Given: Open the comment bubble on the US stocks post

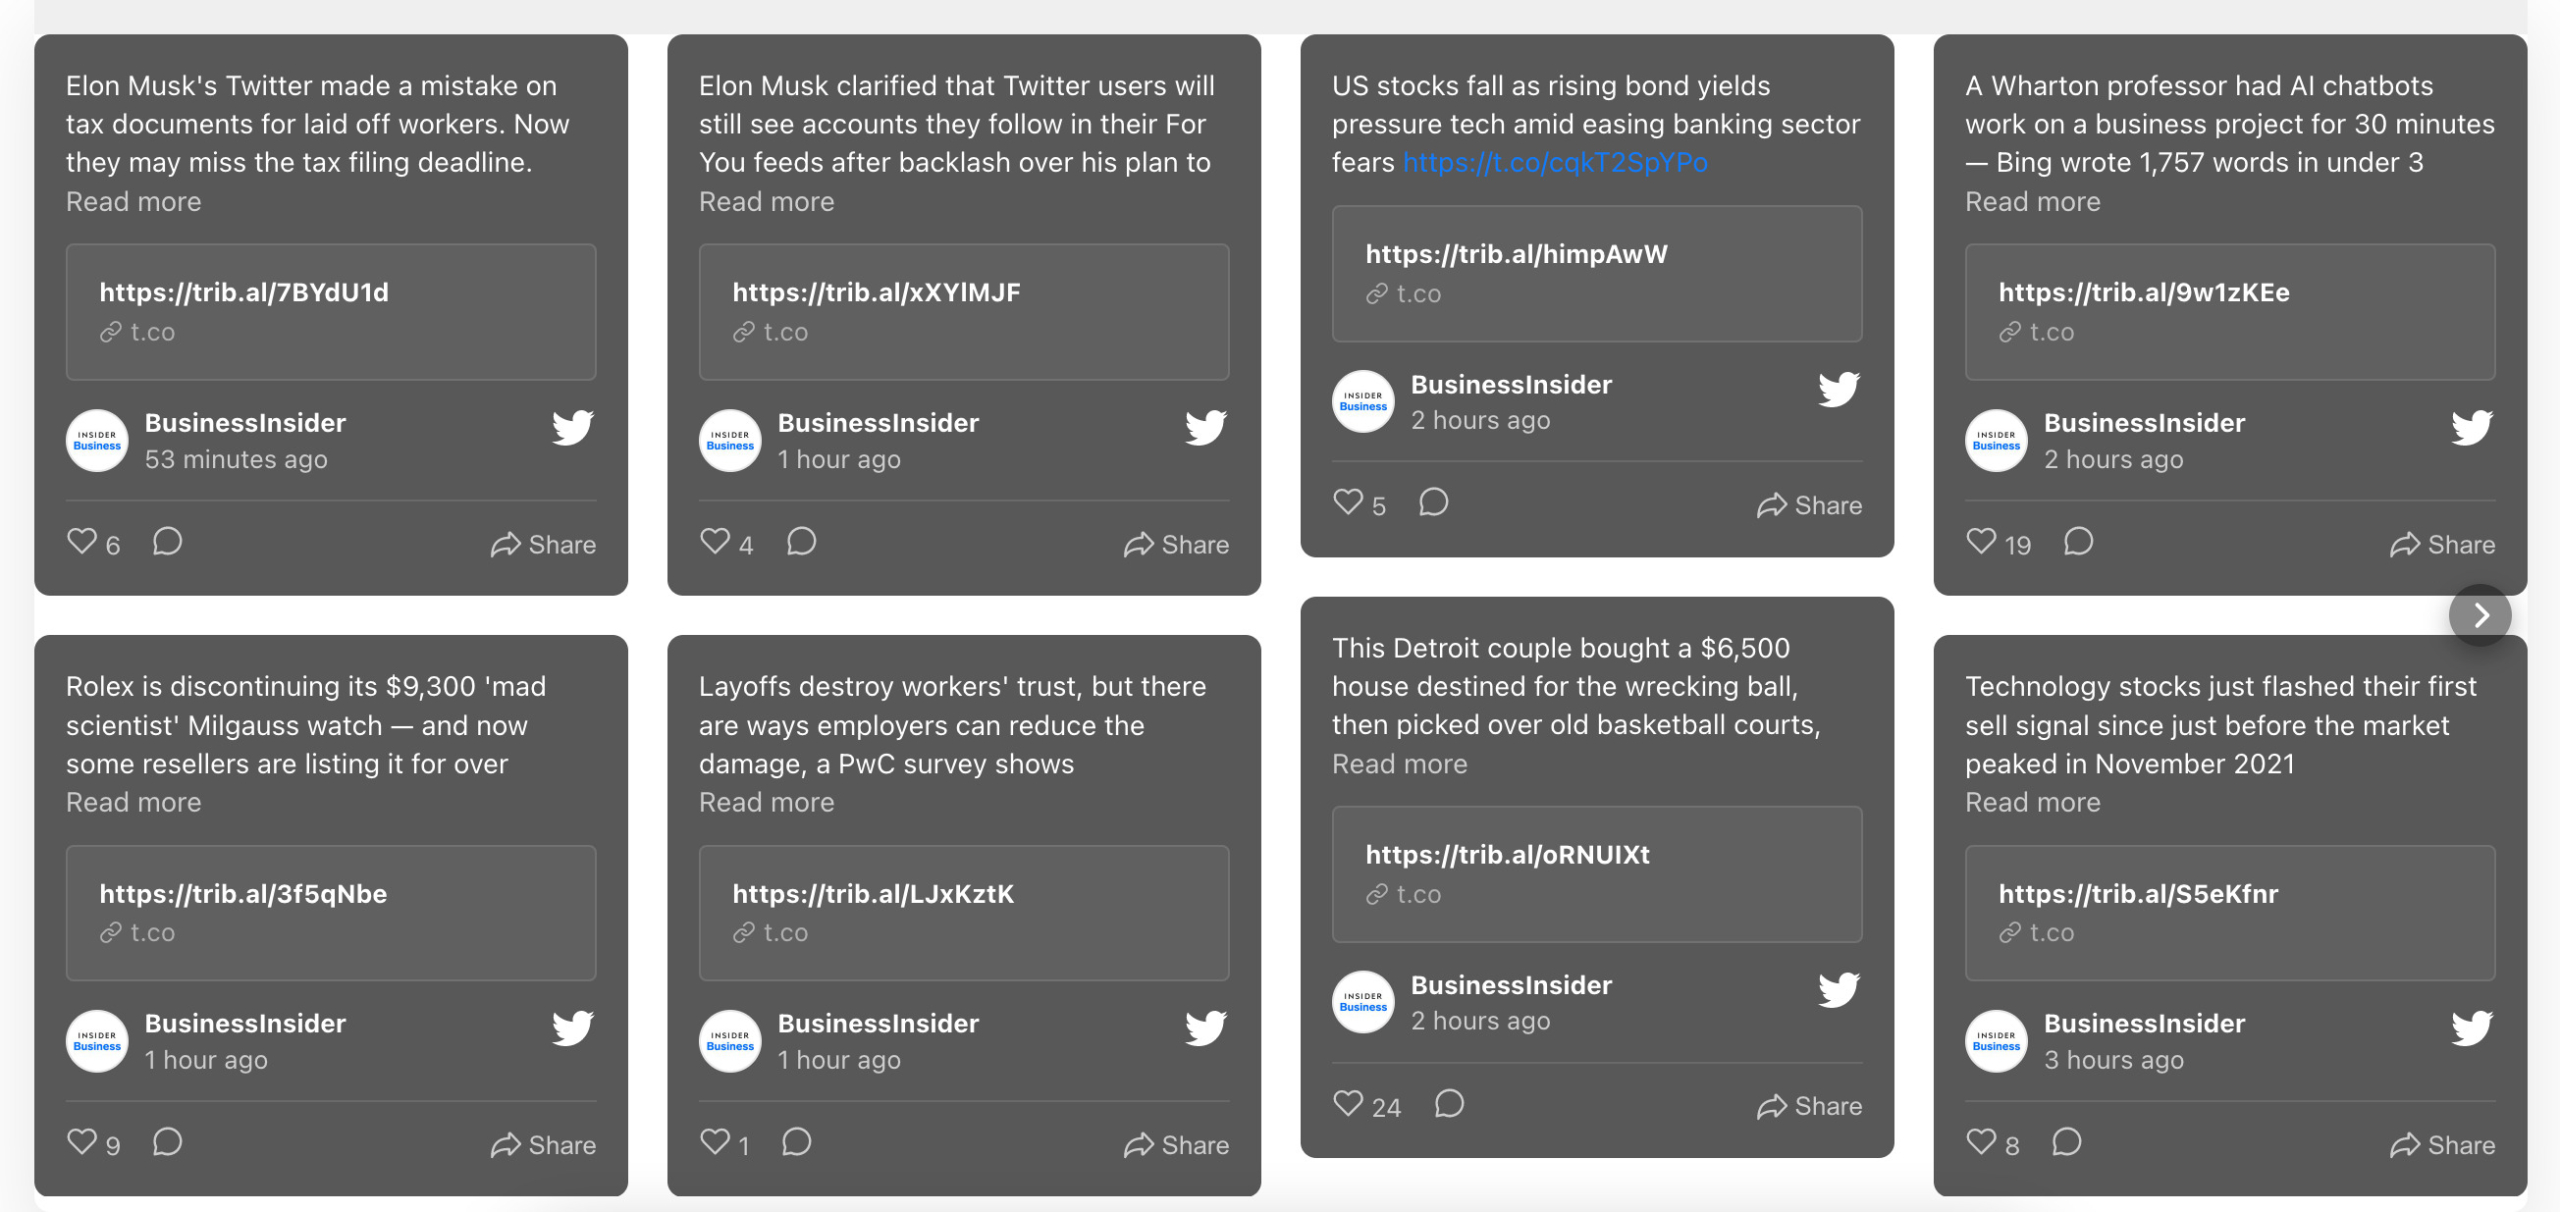Looking at the screenshot, I should 1434,504.
